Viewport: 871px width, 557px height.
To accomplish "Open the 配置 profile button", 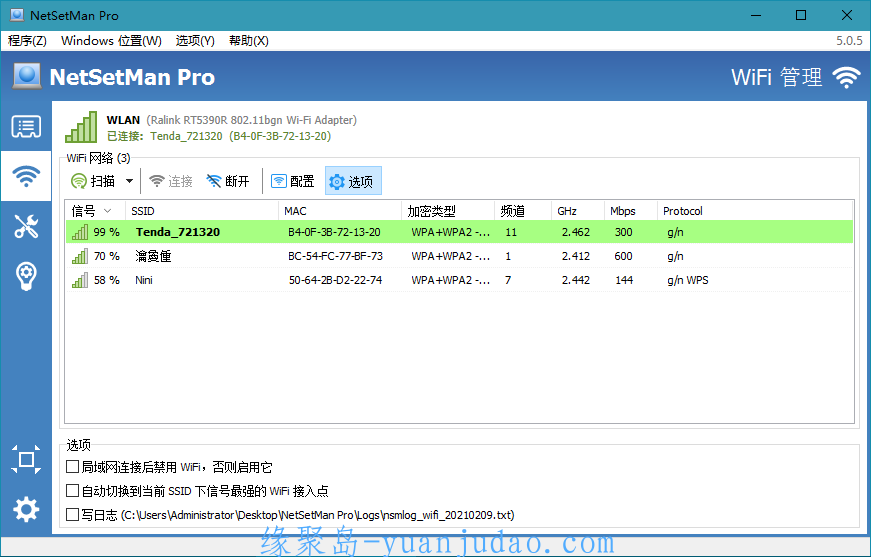I will 292,181.
